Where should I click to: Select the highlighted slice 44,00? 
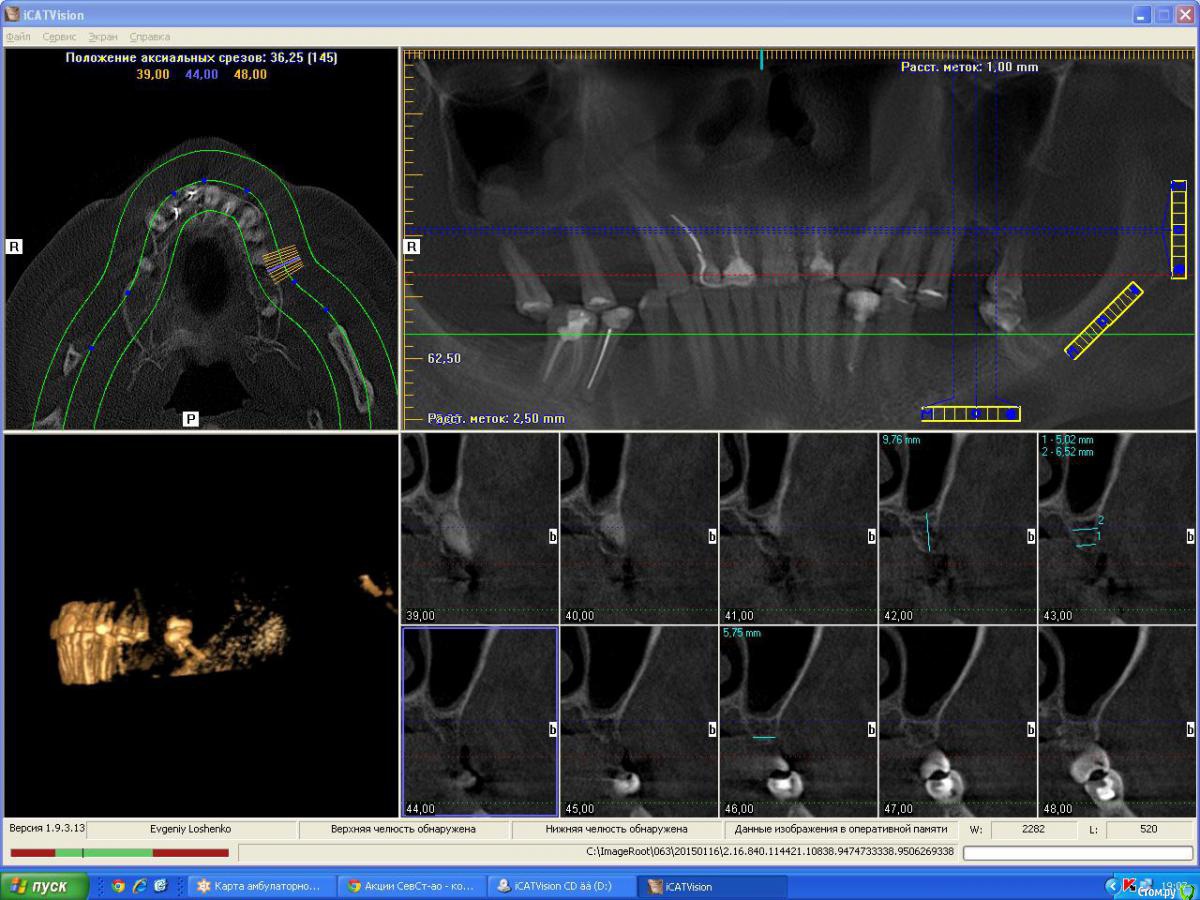(480, 721)
